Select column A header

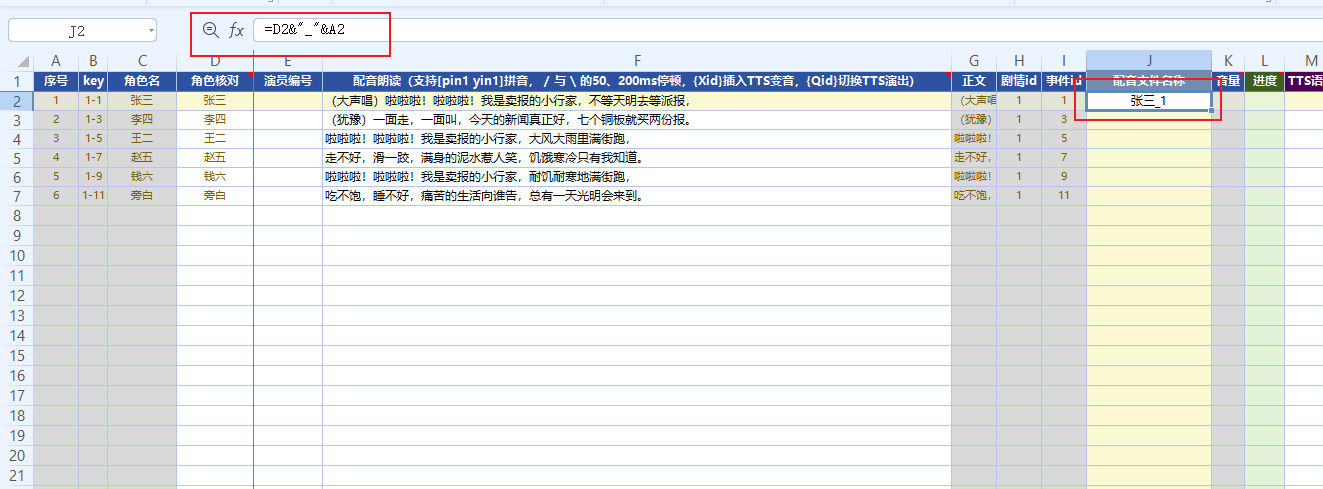point(56,62)
